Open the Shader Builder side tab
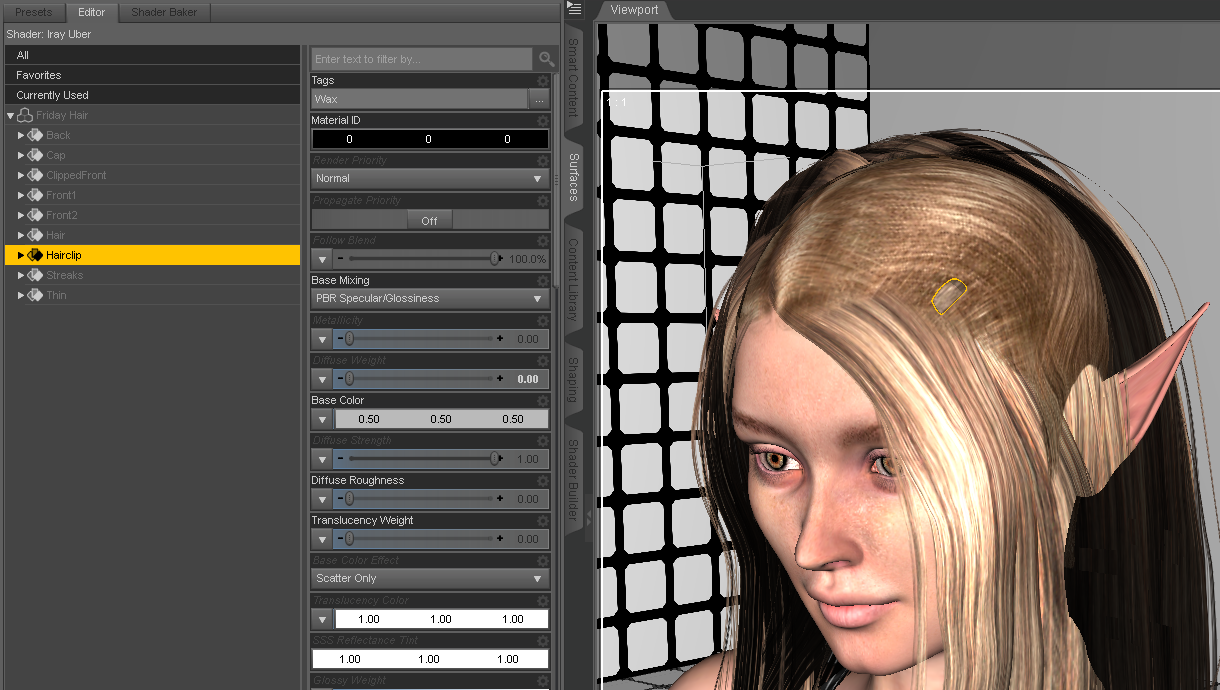The width and height of the screenshot is (1220, 690). 574,480
